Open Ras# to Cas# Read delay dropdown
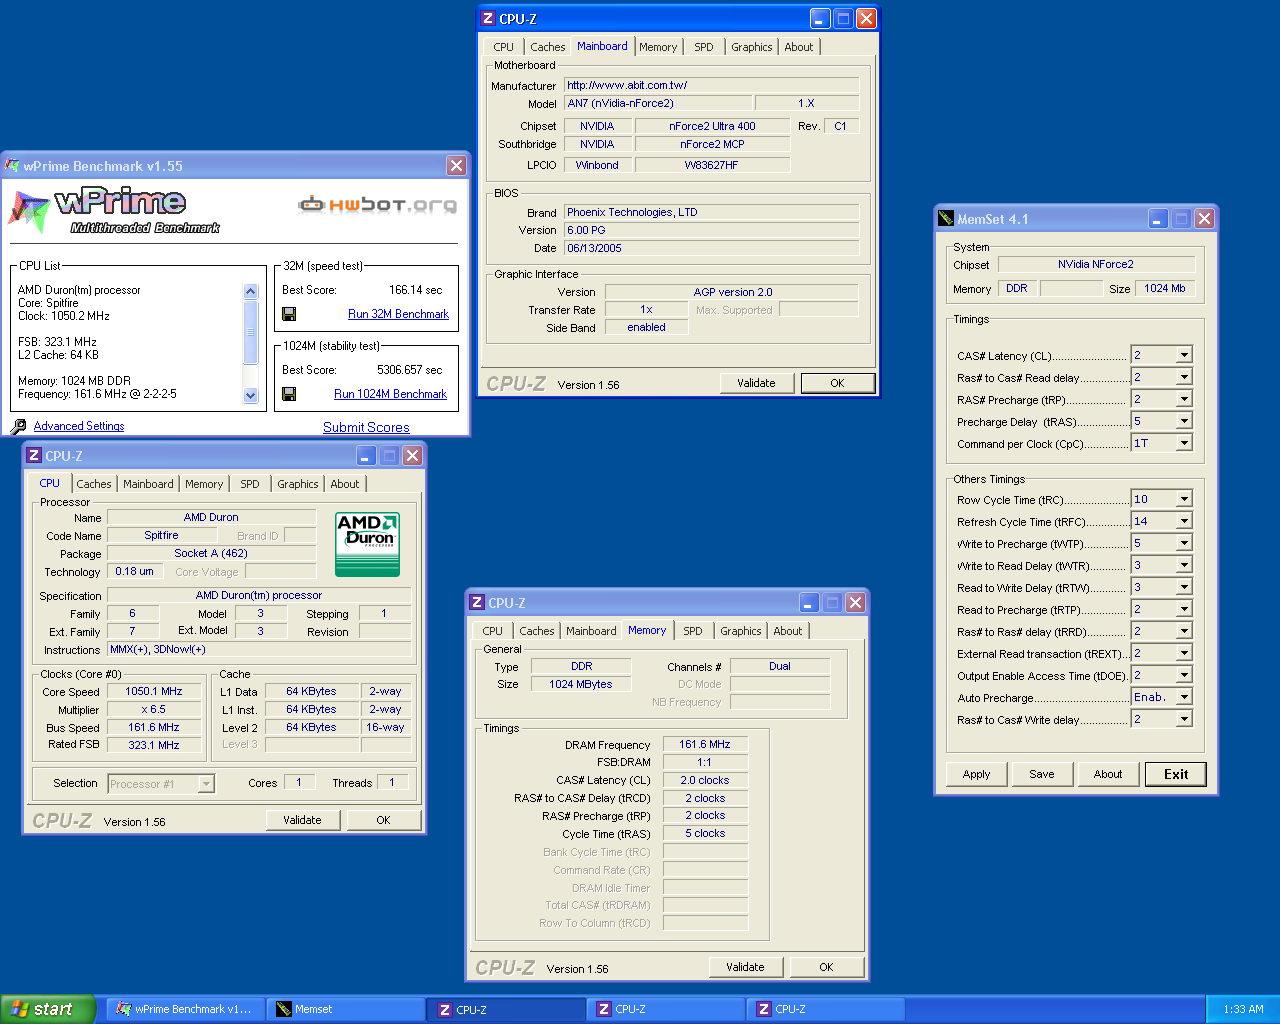Image resolution: width=1280 pixels, height=1024 pixels. (1184, 377)
